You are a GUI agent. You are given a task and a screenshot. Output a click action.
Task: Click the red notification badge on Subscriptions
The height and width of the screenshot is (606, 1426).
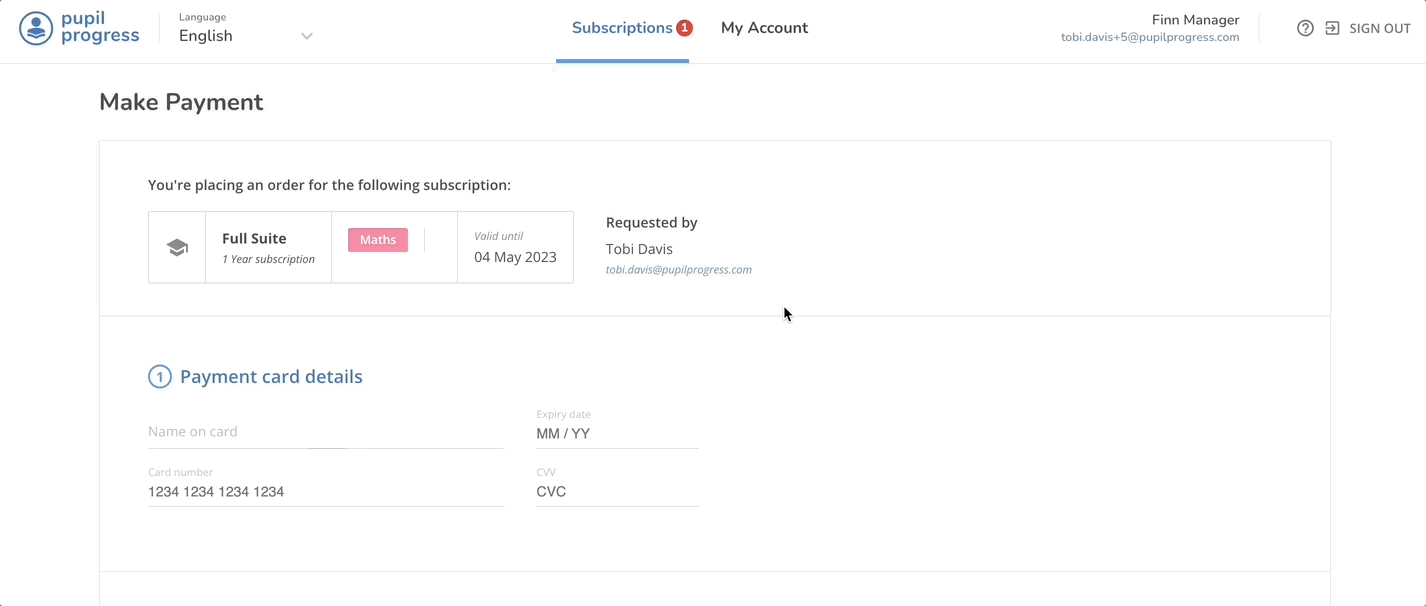[684, 28]
